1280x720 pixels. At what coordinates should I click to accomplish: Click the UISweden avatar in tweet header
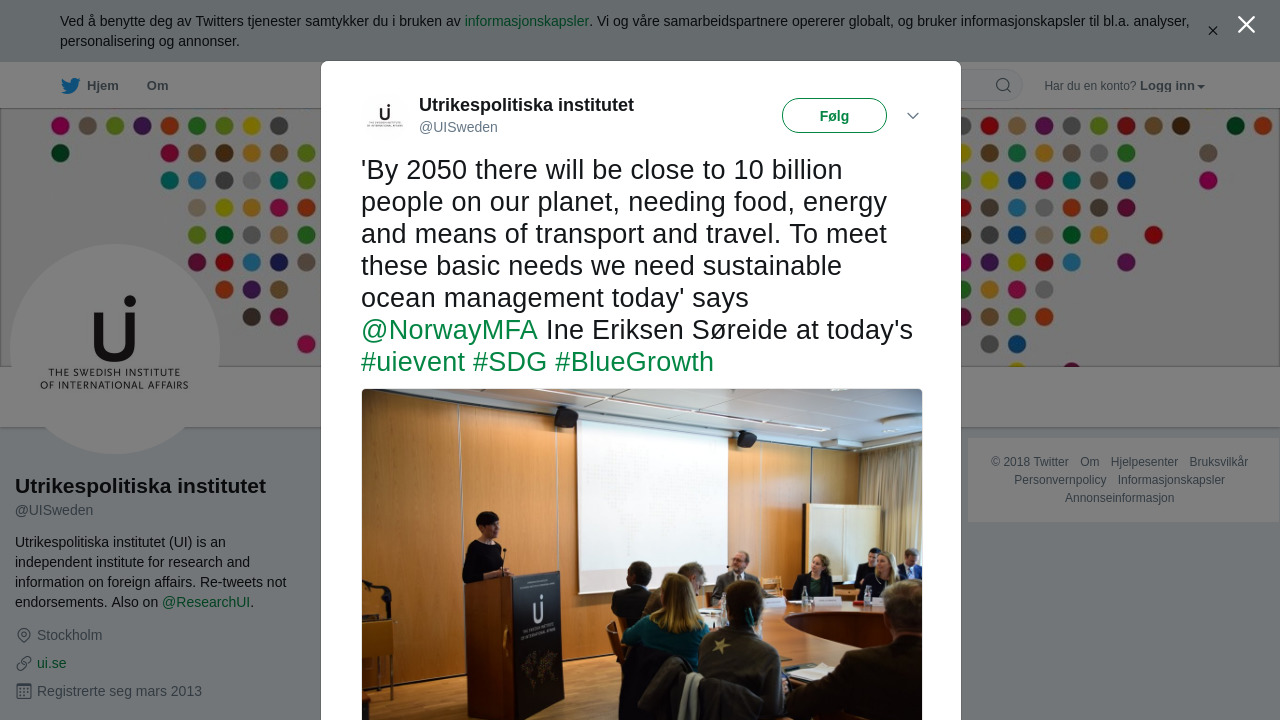(385, 116)
